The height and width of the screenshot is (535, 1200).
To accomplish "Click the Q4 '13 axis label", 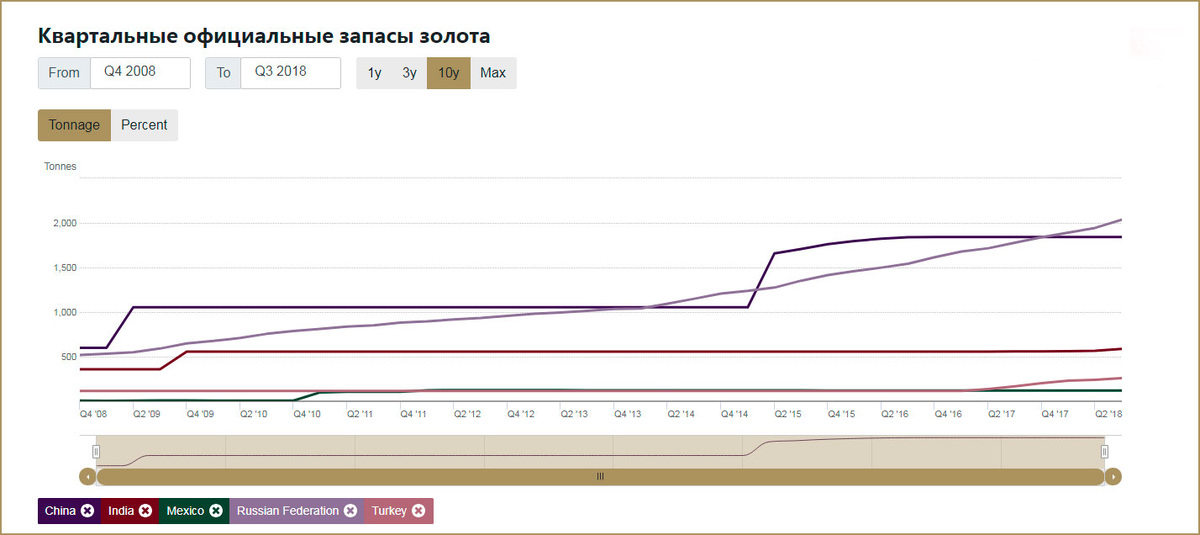I will tap(627, 412).
